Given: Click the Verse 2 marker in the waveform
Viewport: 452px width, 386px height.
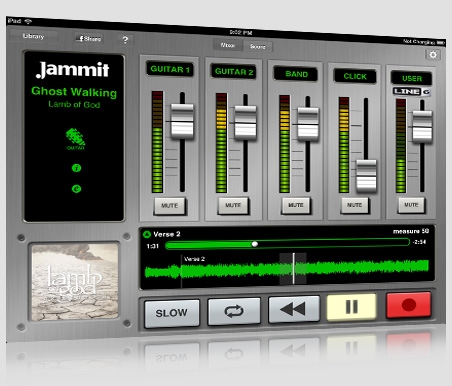Looking at the screenshot, I should click(194, 259).
